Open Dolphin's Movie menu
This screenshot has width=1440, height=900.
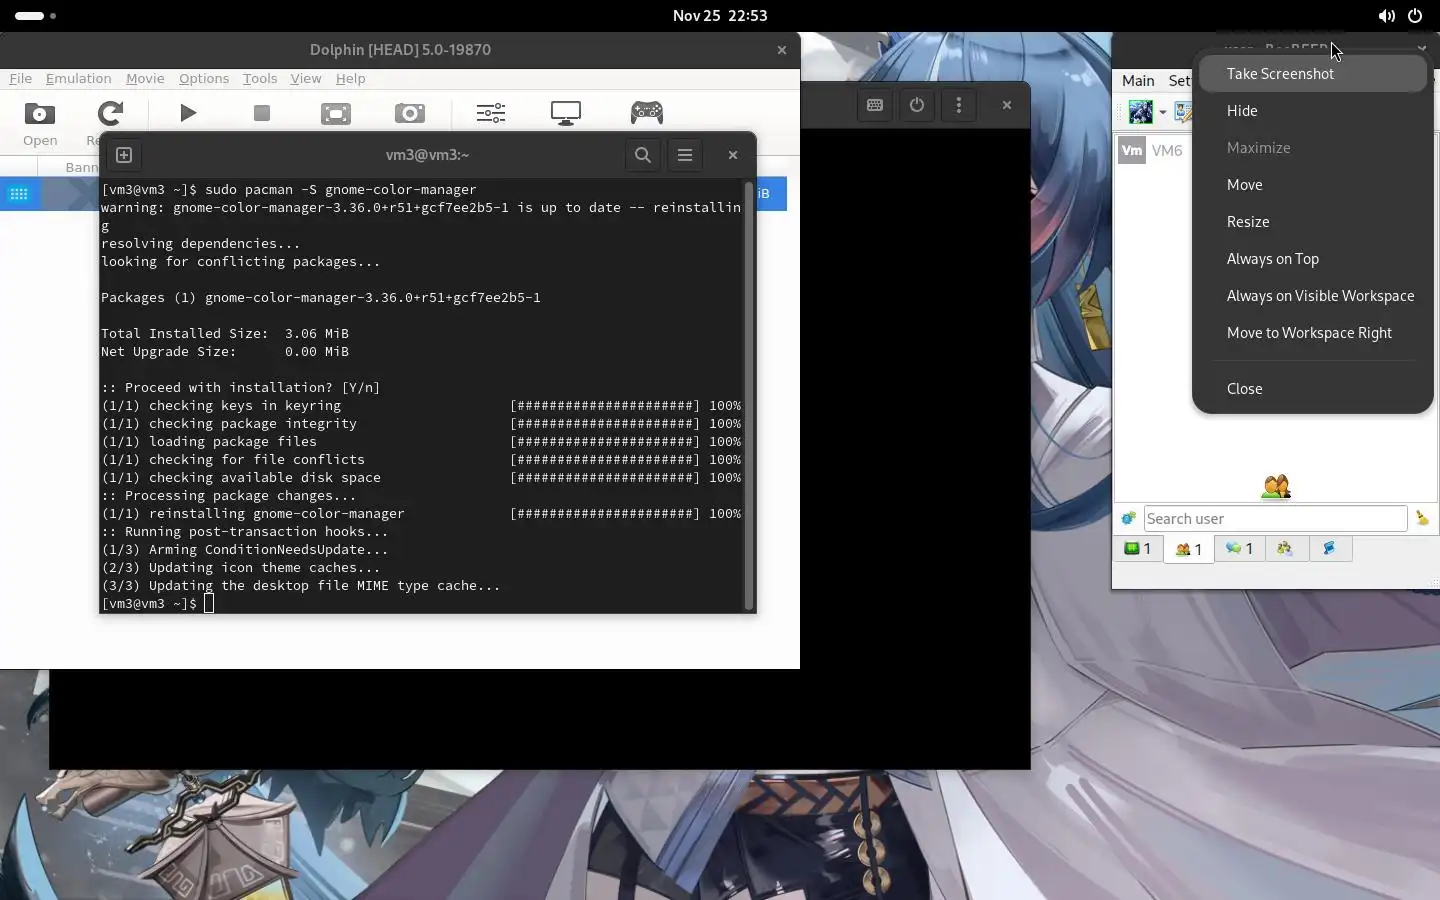pos(145,78)
